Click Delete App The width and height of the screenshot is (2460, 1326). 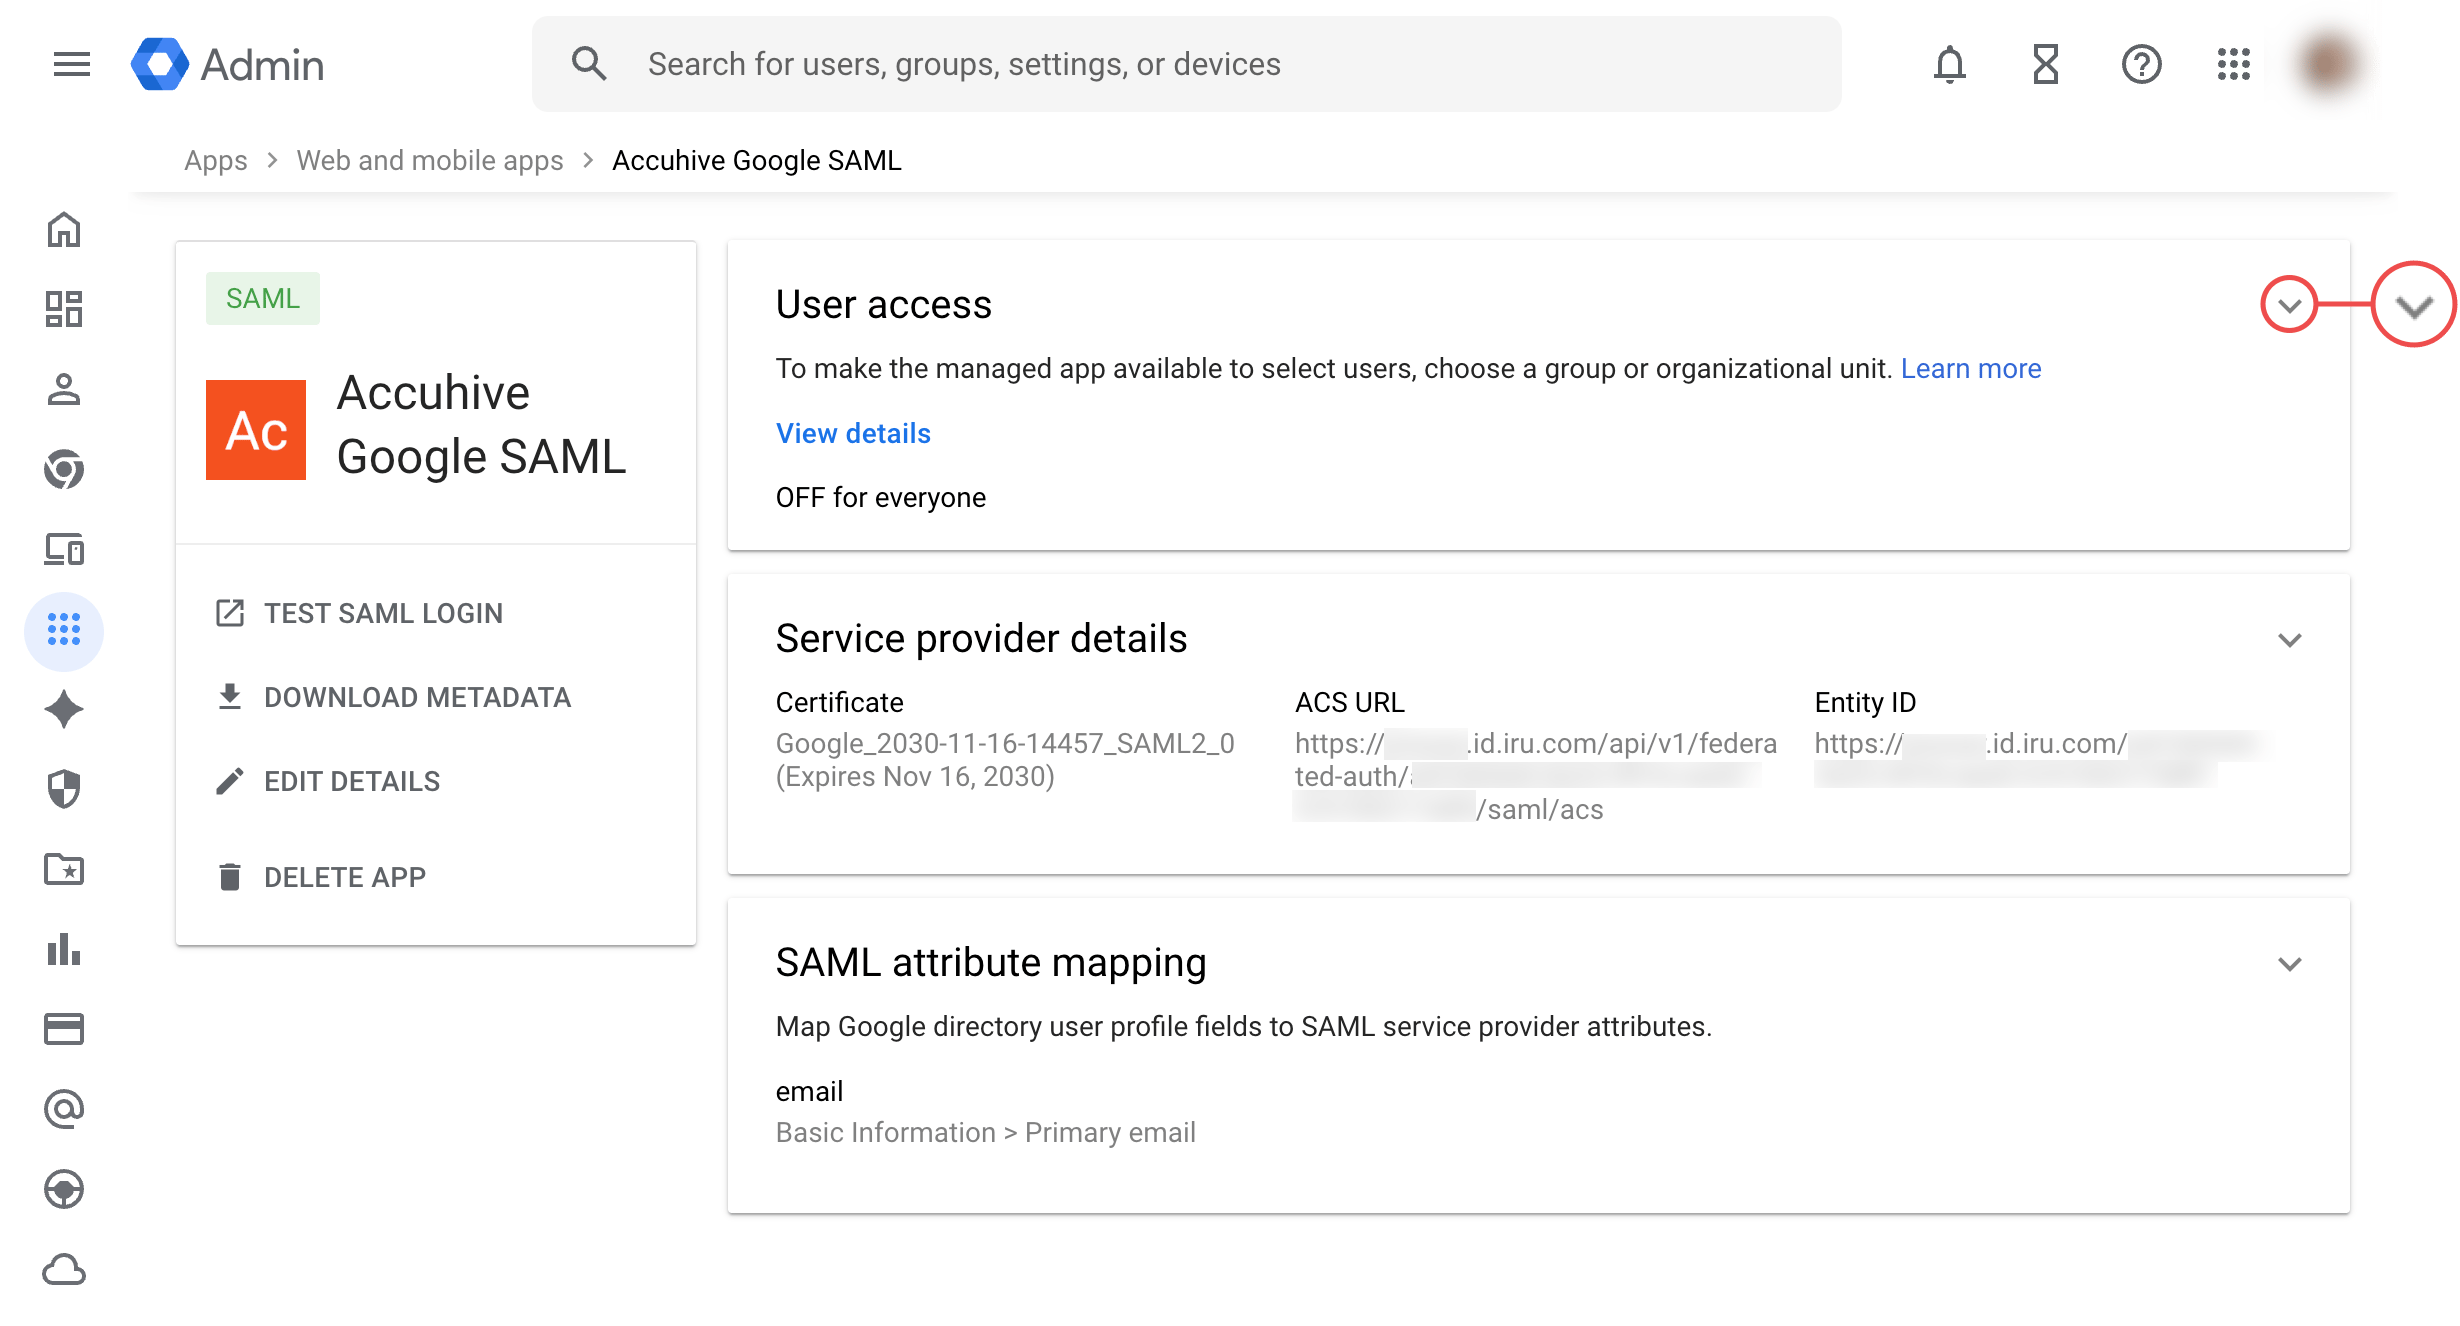coord(321,877)
